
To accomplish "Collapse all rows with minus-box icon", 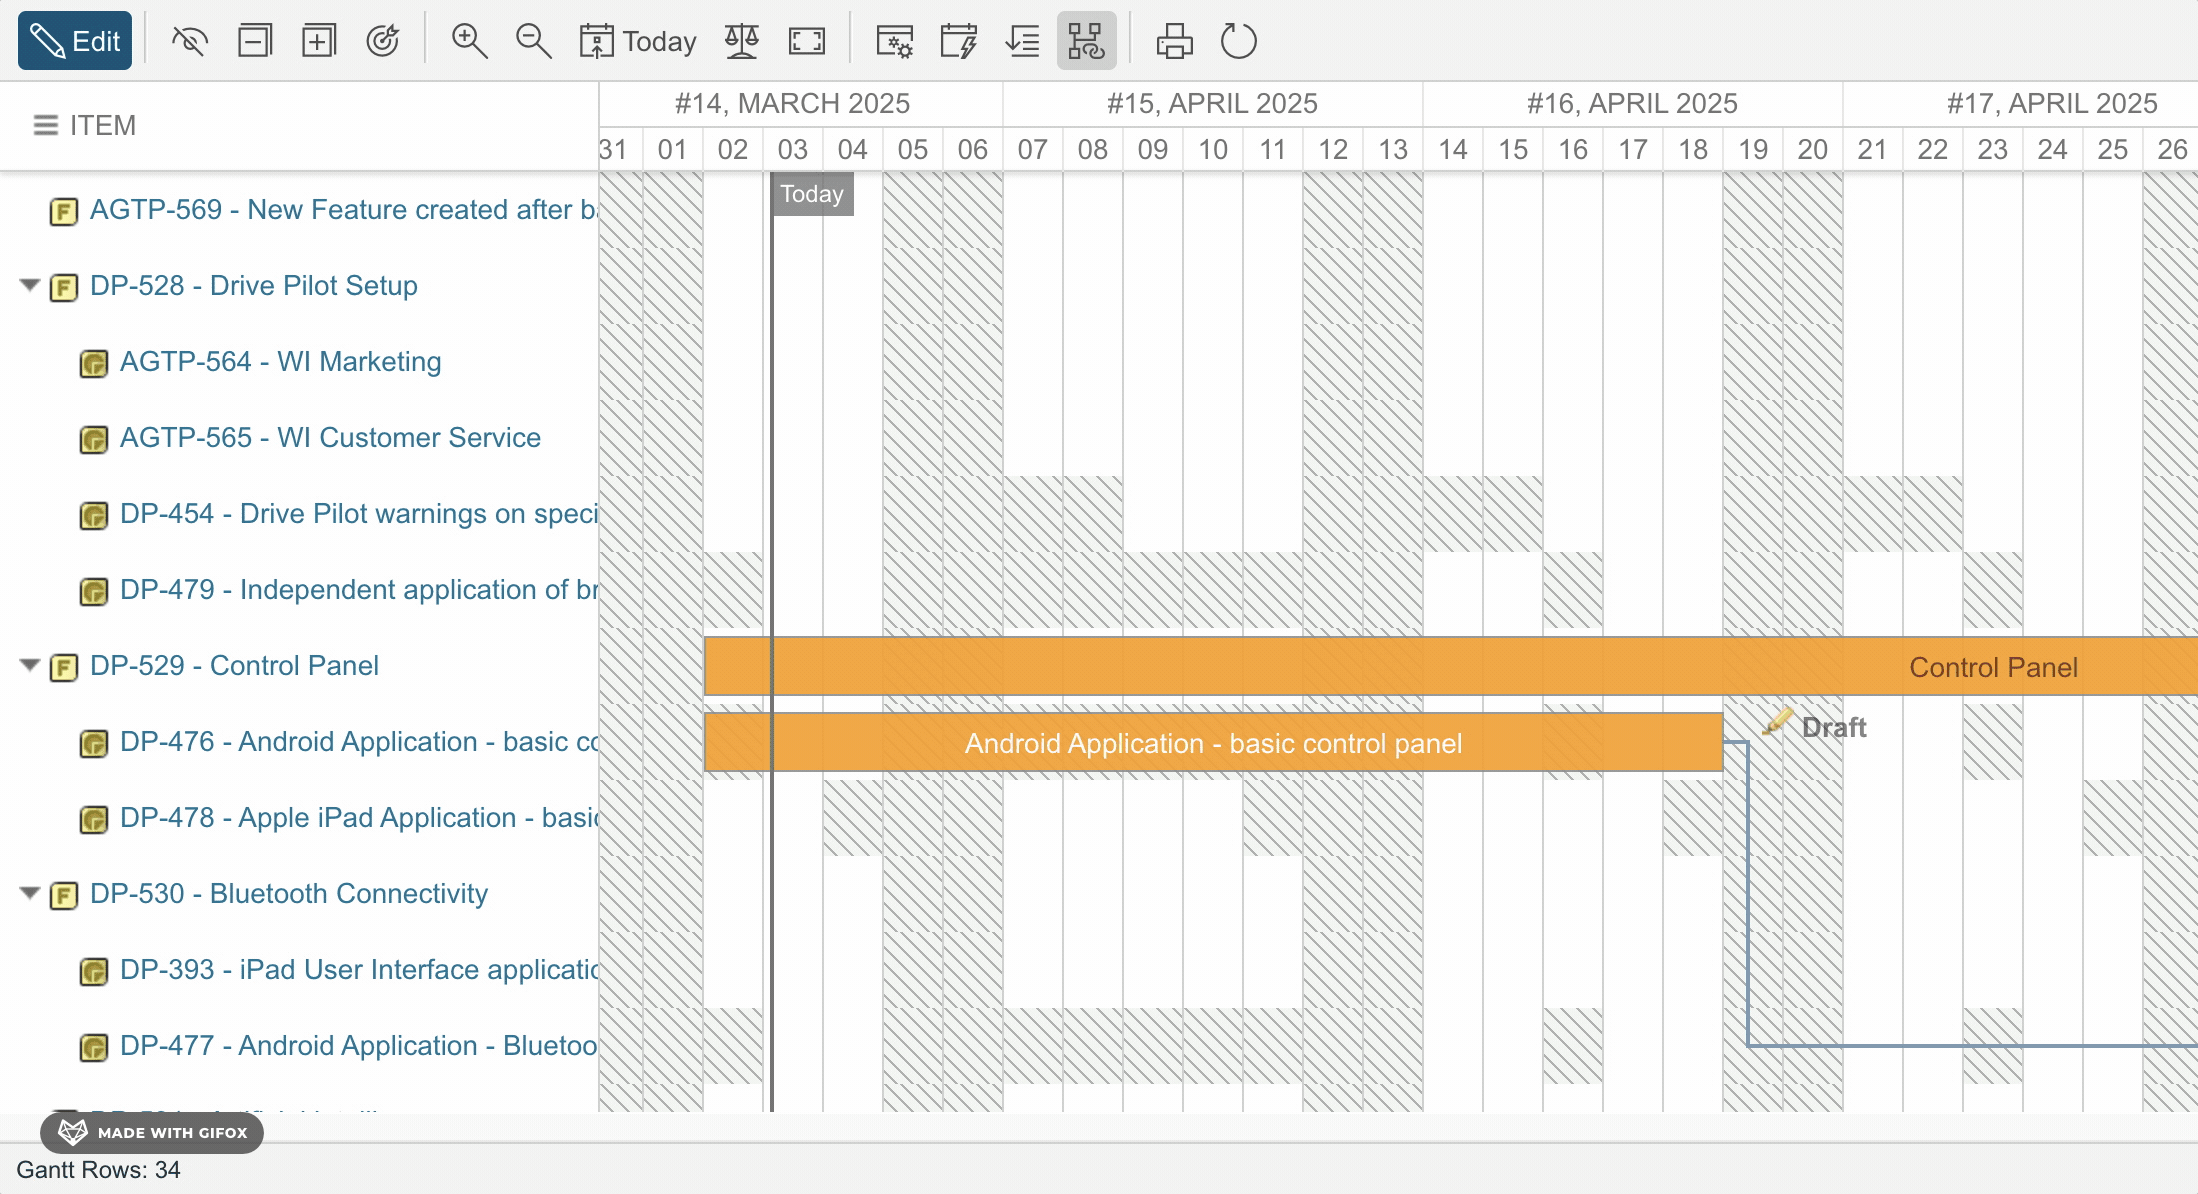I will pyautogui.click(x=255, y=41).
